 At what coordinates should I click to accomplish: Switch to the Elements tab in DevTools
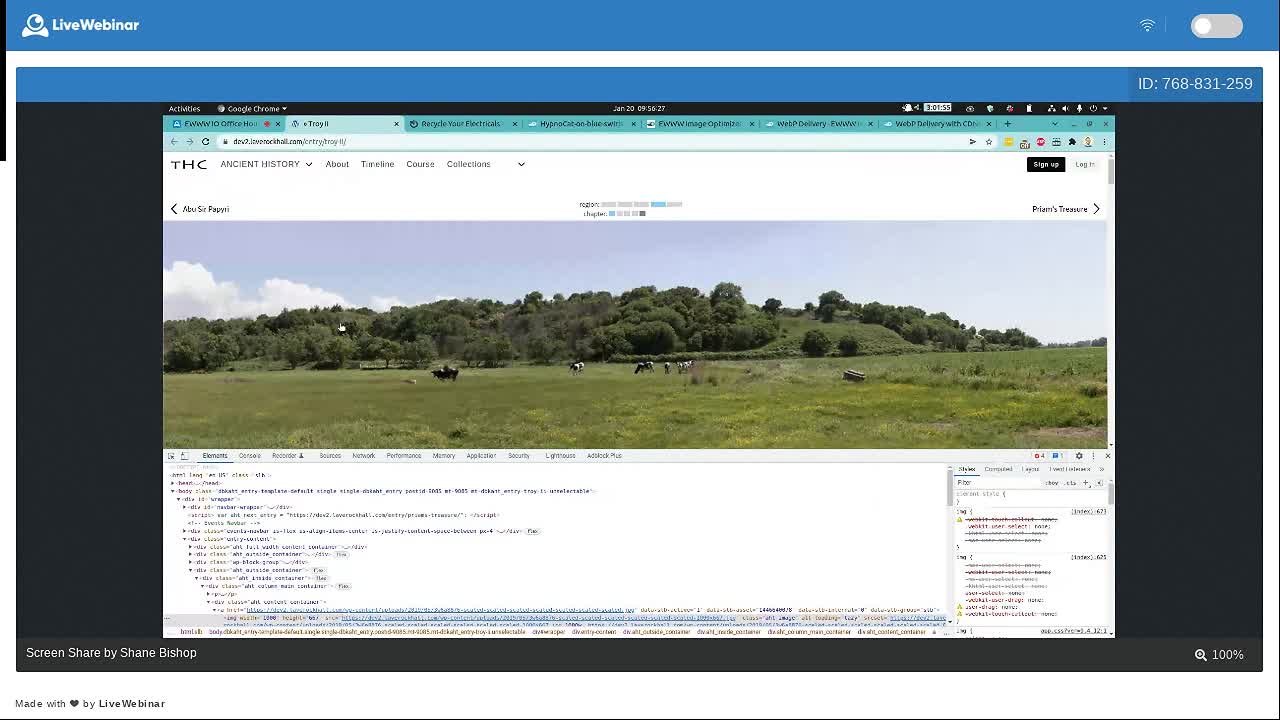tap(215, 456)
